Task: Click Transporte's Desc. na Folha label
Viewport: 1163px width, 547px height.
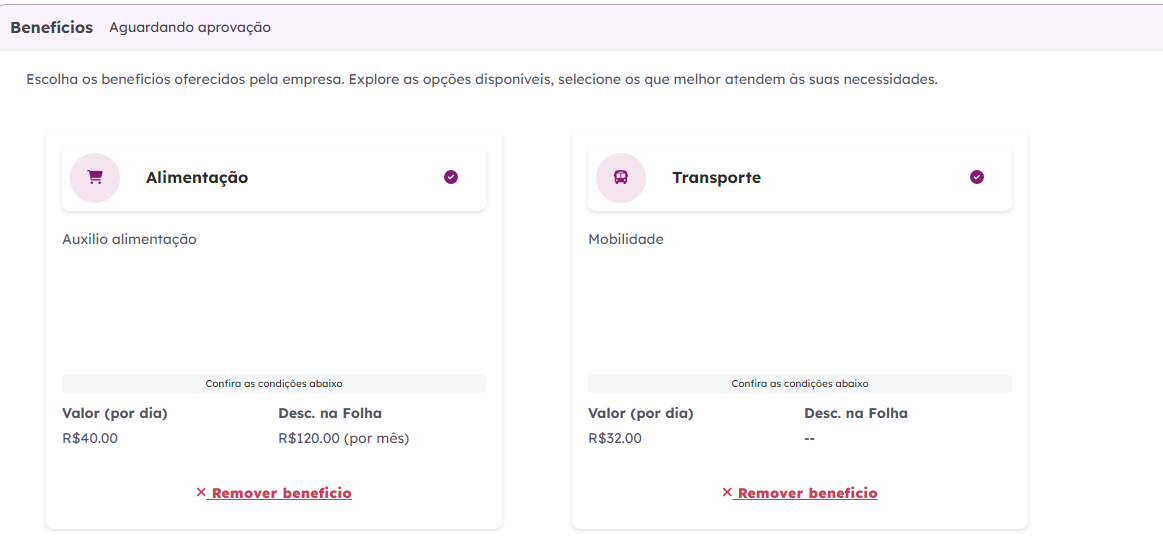Action: pos(856,413)
